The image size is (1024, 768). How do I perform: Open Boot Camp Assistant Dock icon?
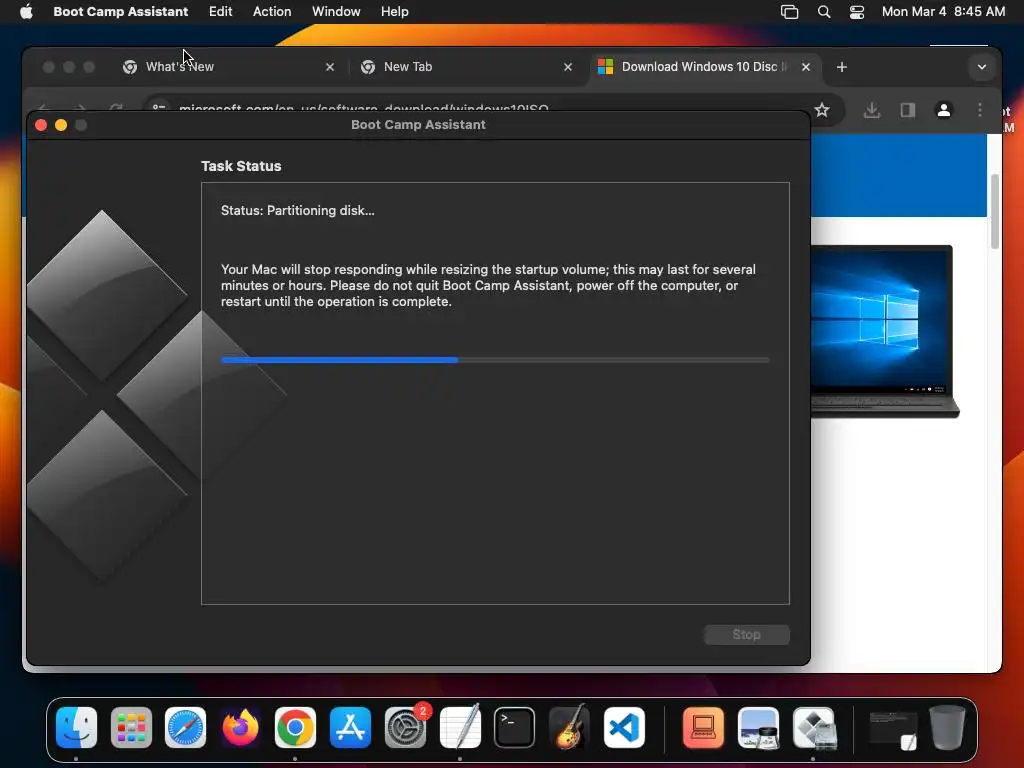pos(813,727)
